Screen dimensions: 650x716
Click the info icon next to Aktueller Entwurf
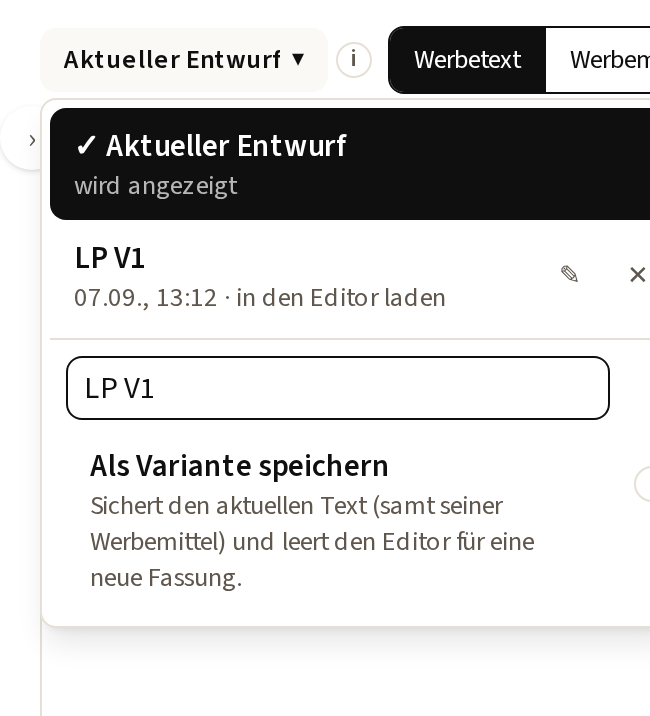354,60
